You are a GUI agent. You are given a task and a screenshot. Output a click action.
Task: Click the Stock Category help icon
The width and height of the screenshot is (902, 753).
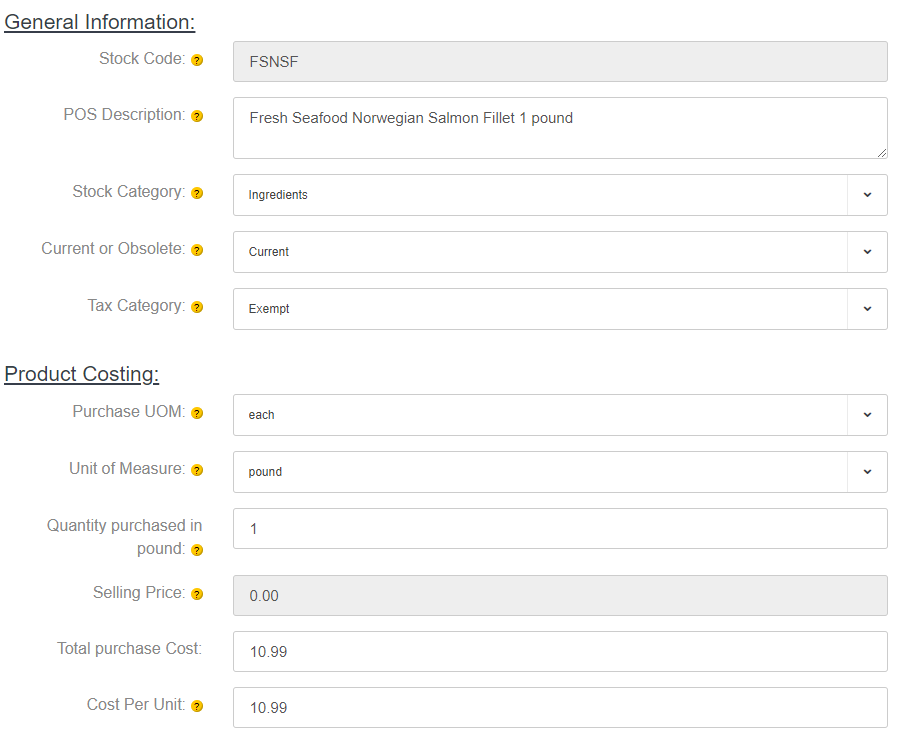point(197,193)
